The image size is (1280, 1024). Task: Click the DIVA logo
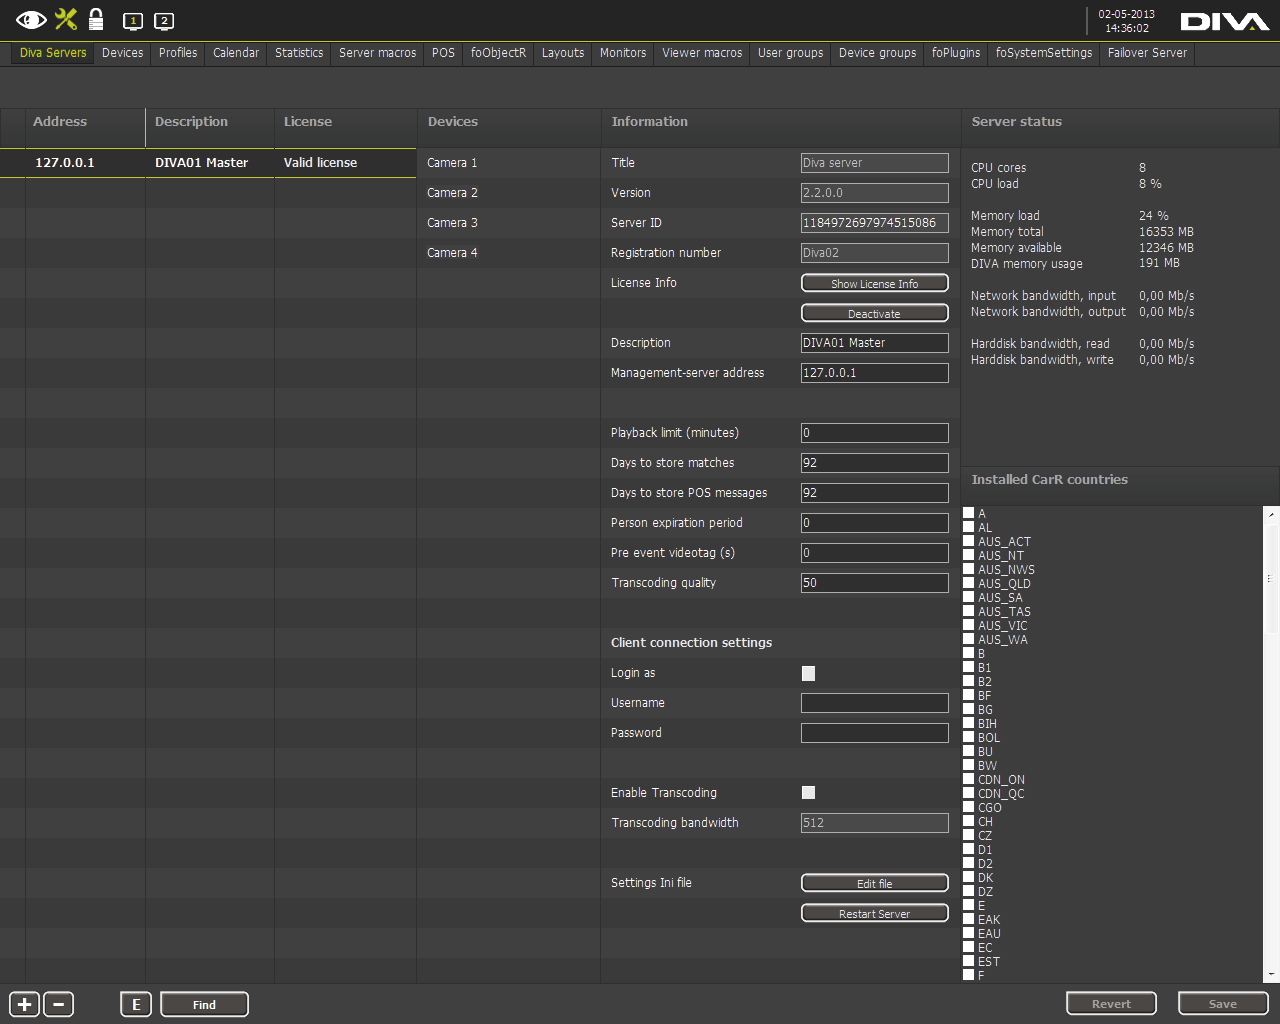click(x=1224, y=22)
